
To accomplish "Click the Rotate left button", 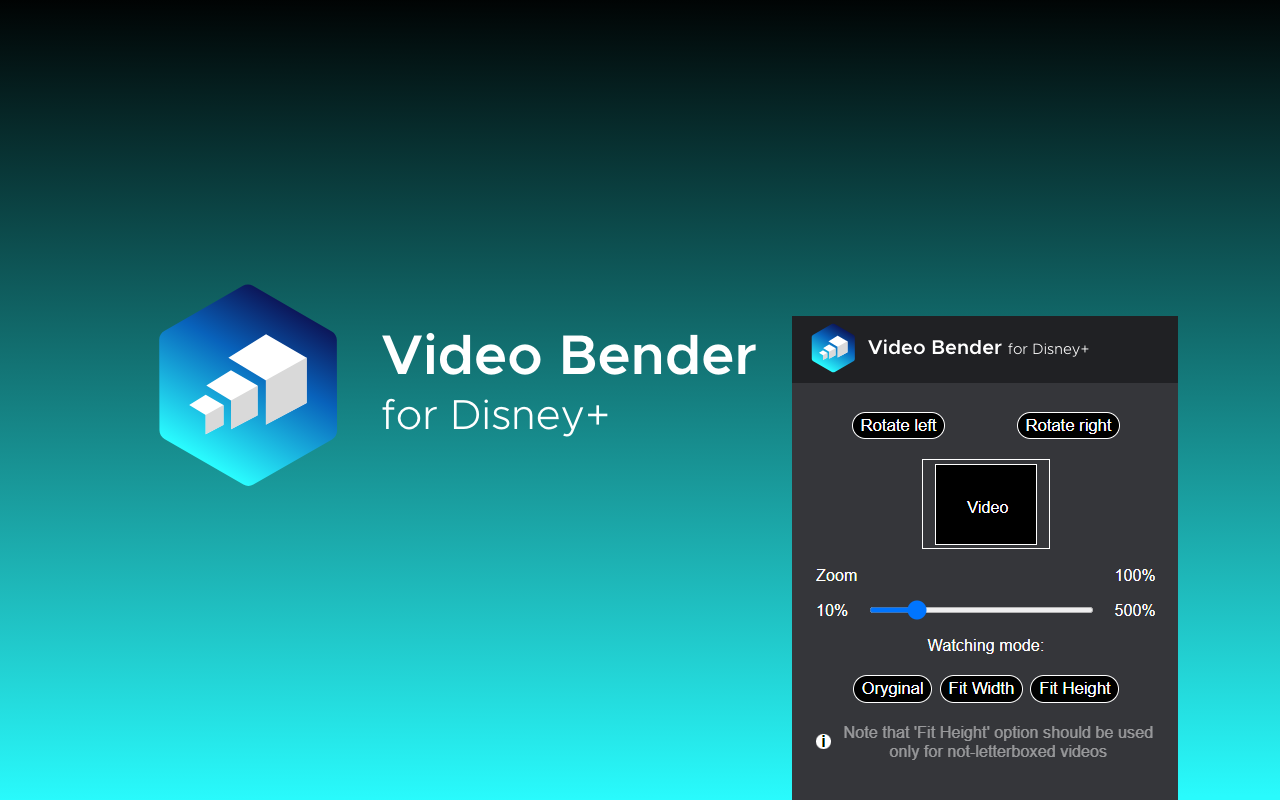I will 898,425.
